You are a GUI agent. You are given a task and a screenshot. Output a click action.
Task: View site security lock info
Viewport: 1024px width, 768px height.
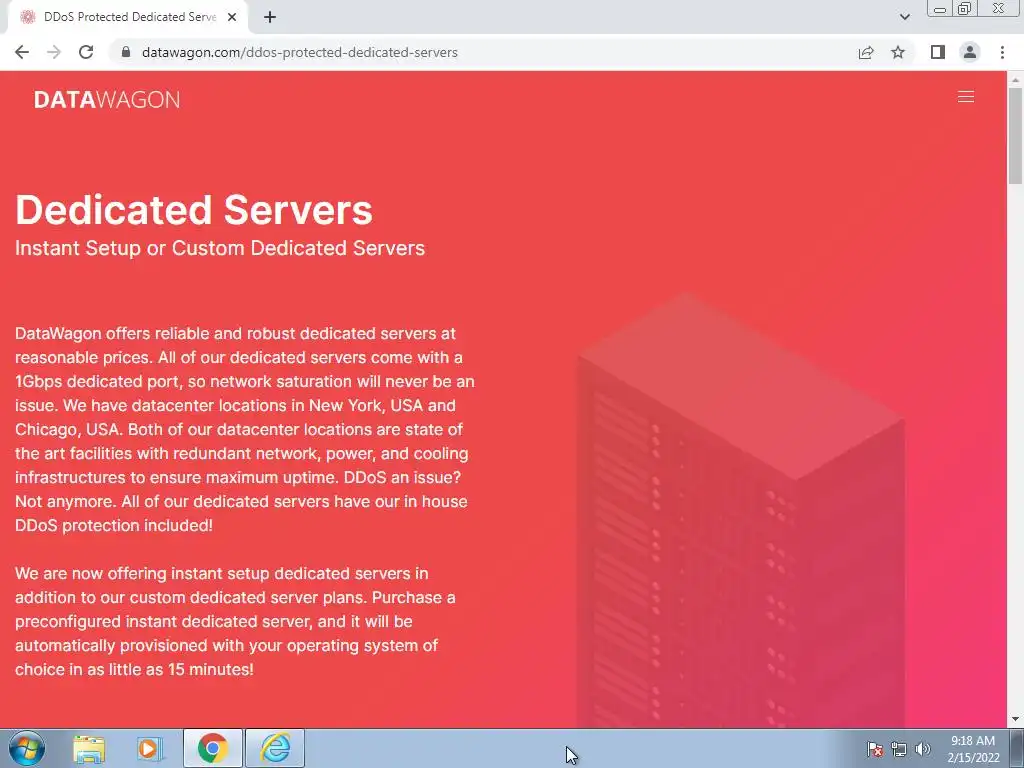click(x=126, y=52)
